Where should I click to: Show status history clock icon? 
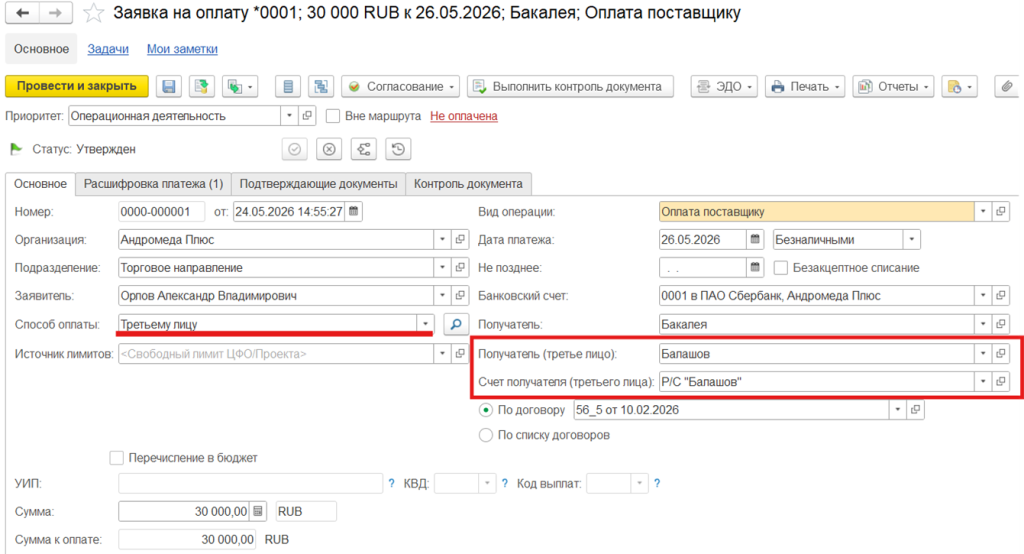[x=398, y=149]
